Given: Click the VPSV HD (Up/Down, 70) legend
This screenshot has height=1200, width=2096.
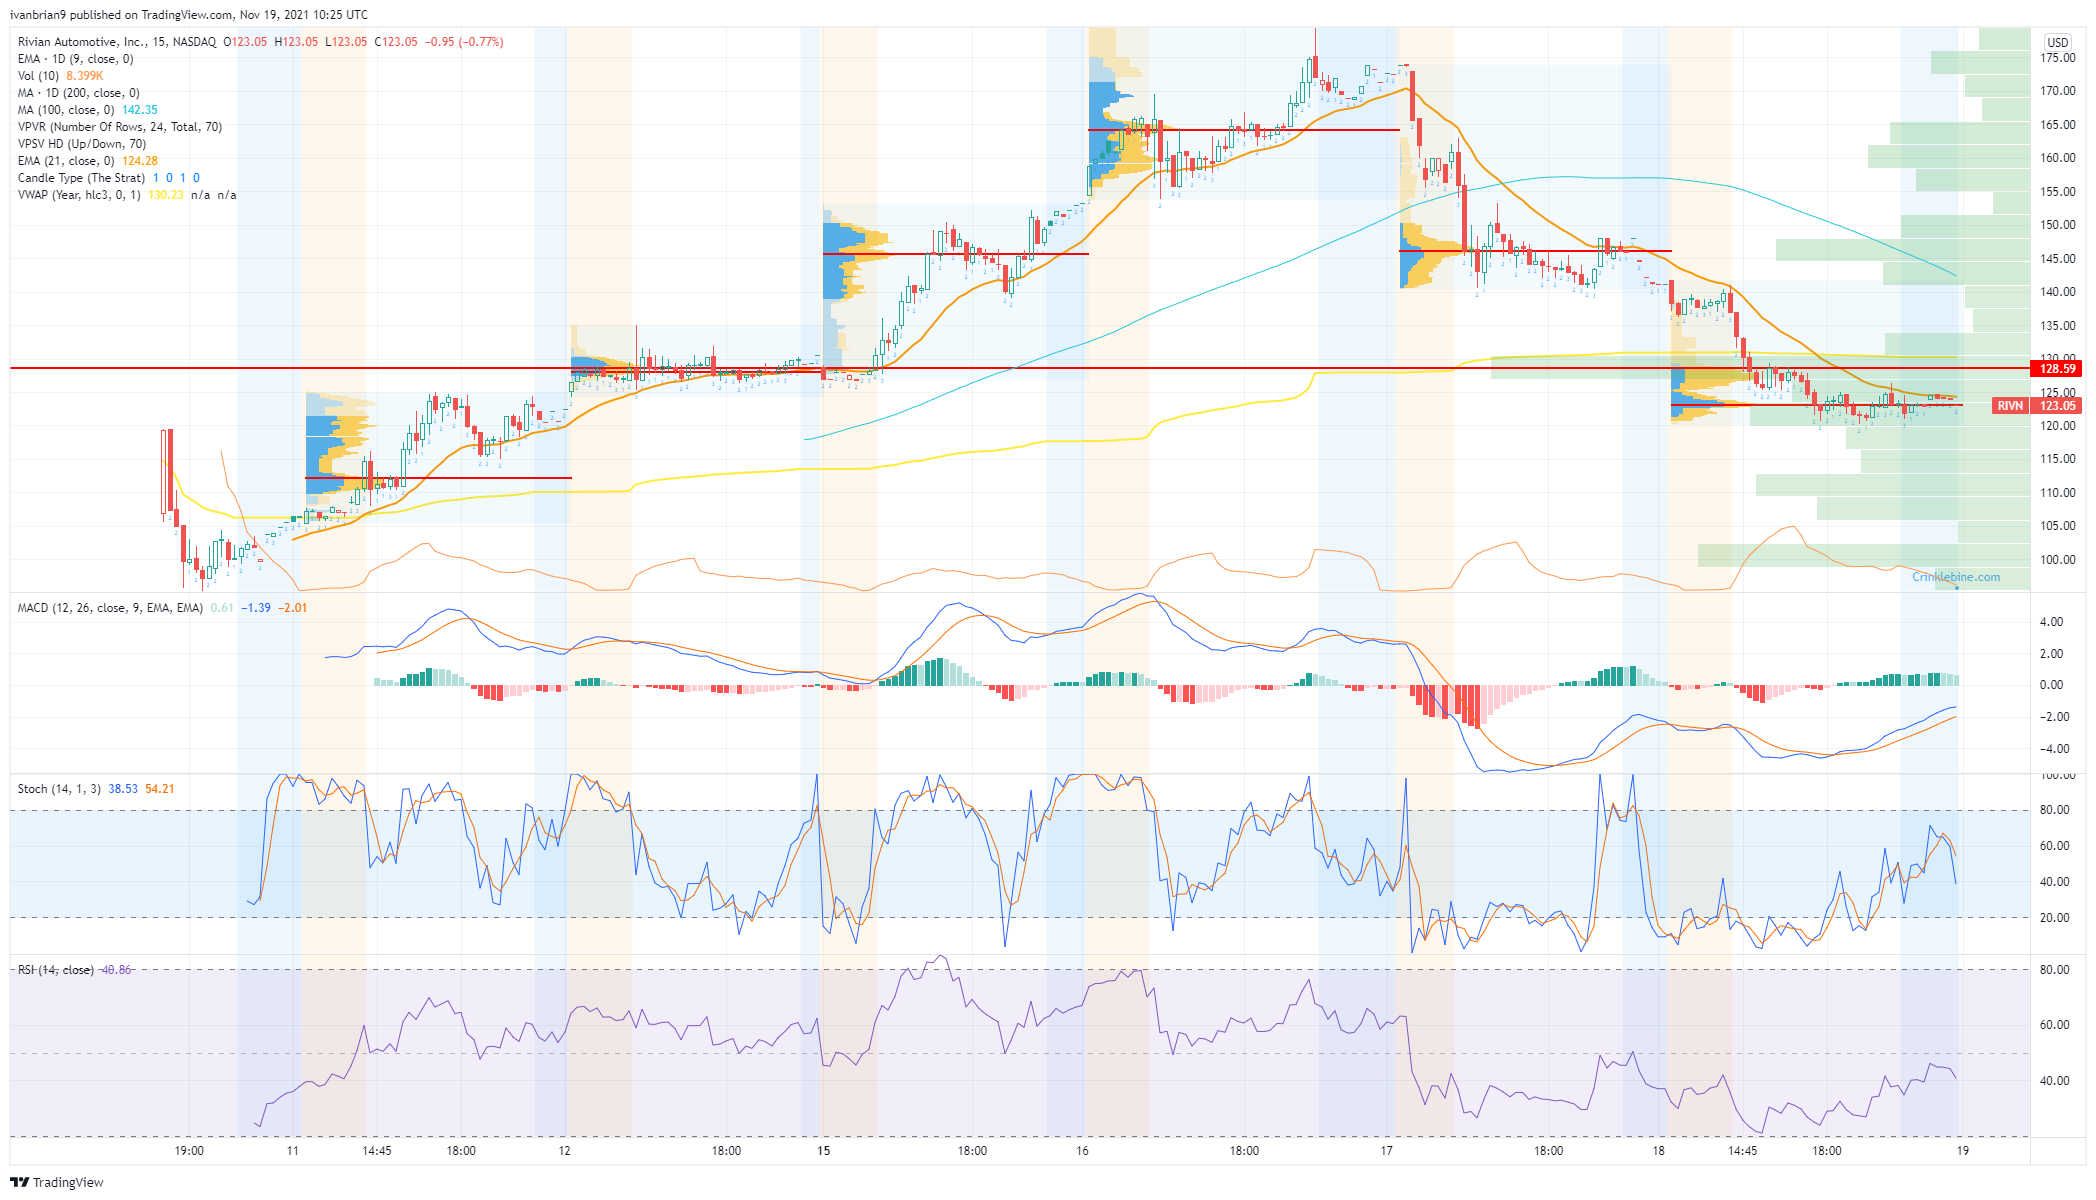Looking at the screenshot, I should point(81,144).
